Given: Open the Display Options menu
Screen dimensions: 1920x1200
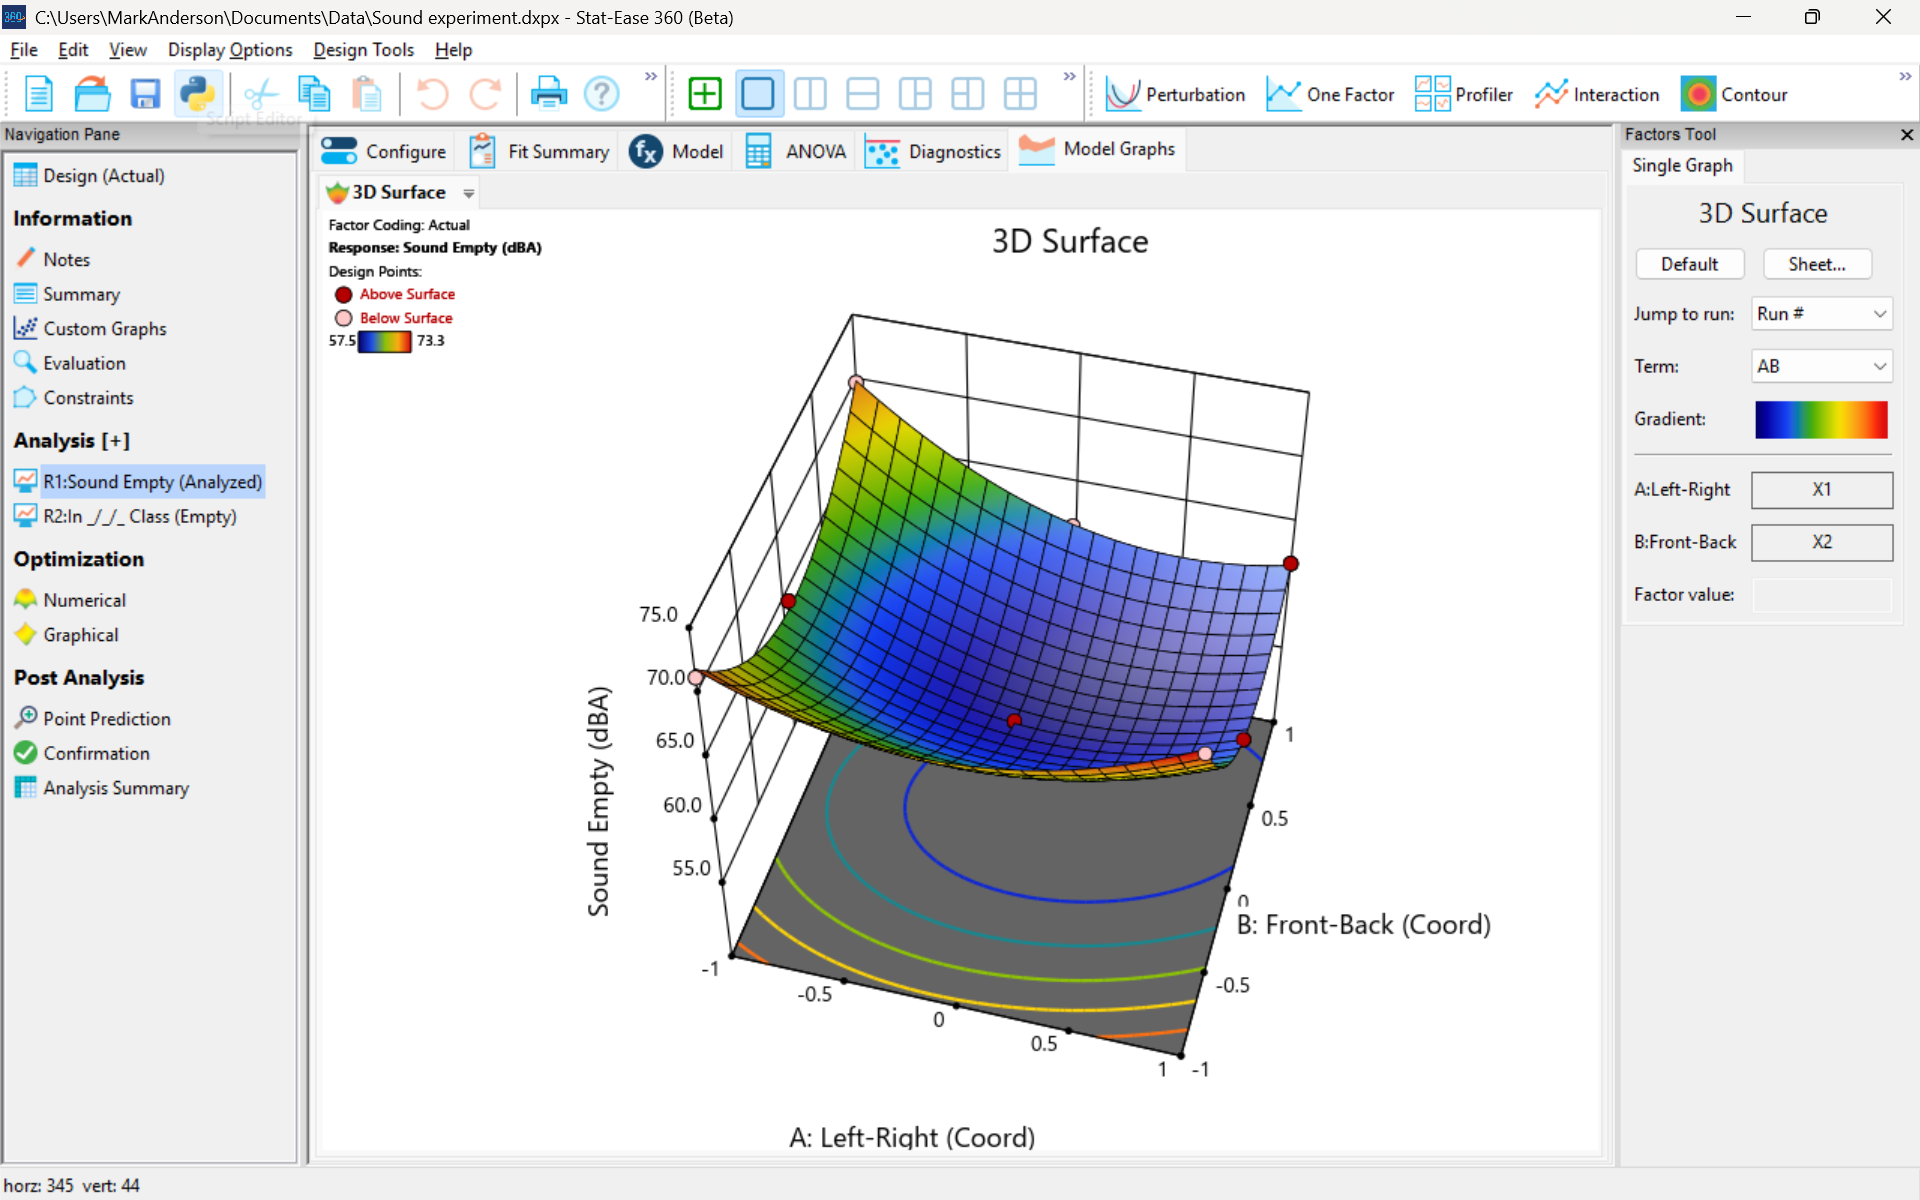Looking at the screenshot, I should [229, 49].
